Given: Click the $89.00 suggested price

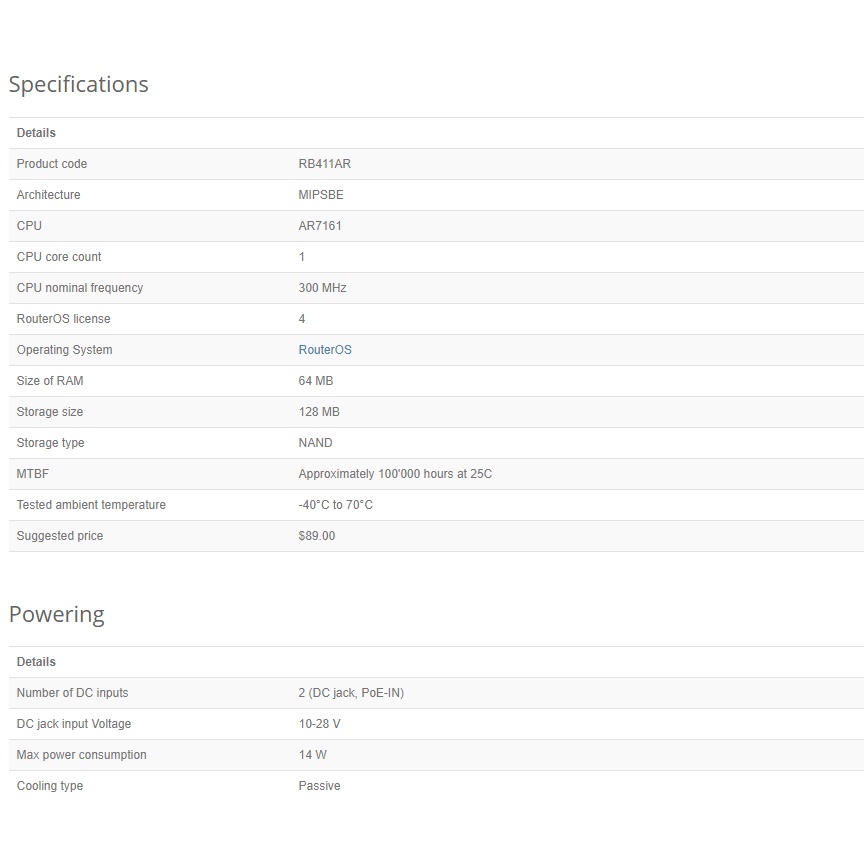Looking at the screenshot, I should point(316,536).
